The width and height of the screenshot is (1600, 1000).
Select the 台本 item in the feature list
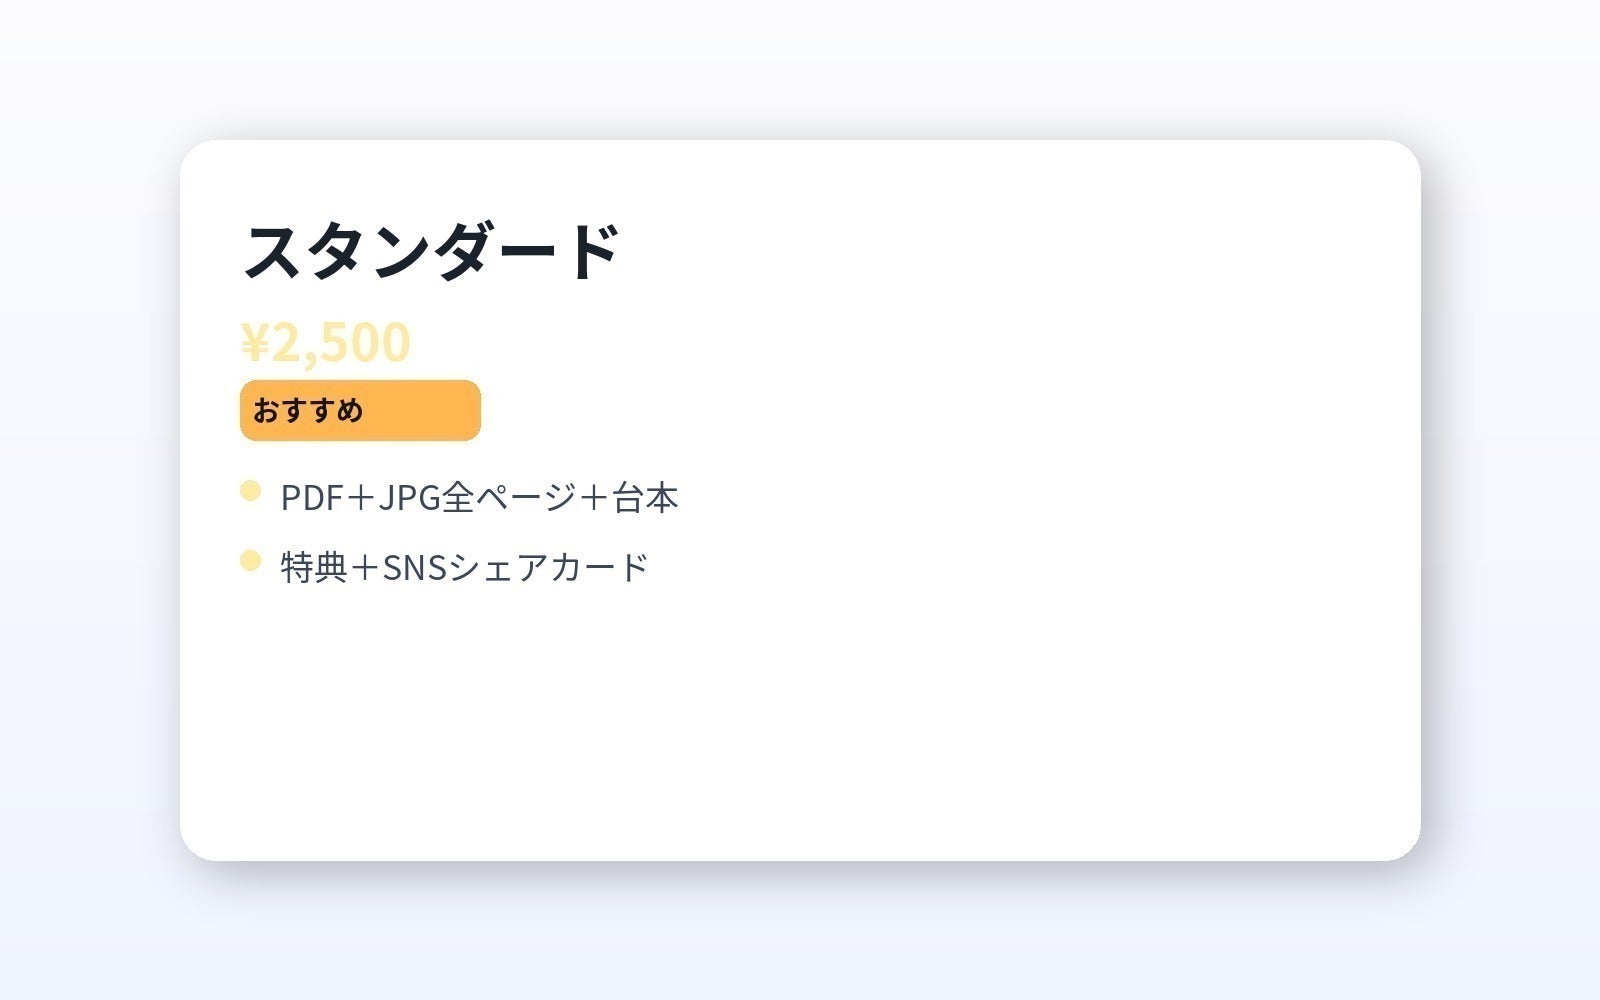click(645, 495)
